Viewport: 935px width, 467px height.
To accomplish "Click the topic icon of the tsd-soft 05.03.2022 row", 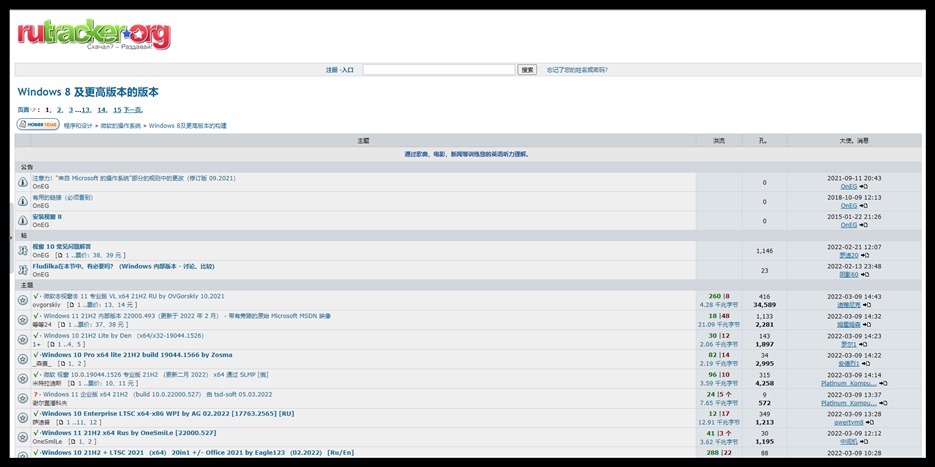I will point(23,398).
